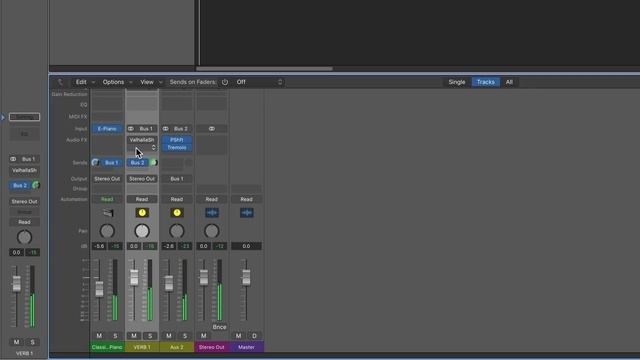Click Bus 2 send knob in inspector strip
Viewport: 640px width, 360px height.
coord(36,185)
